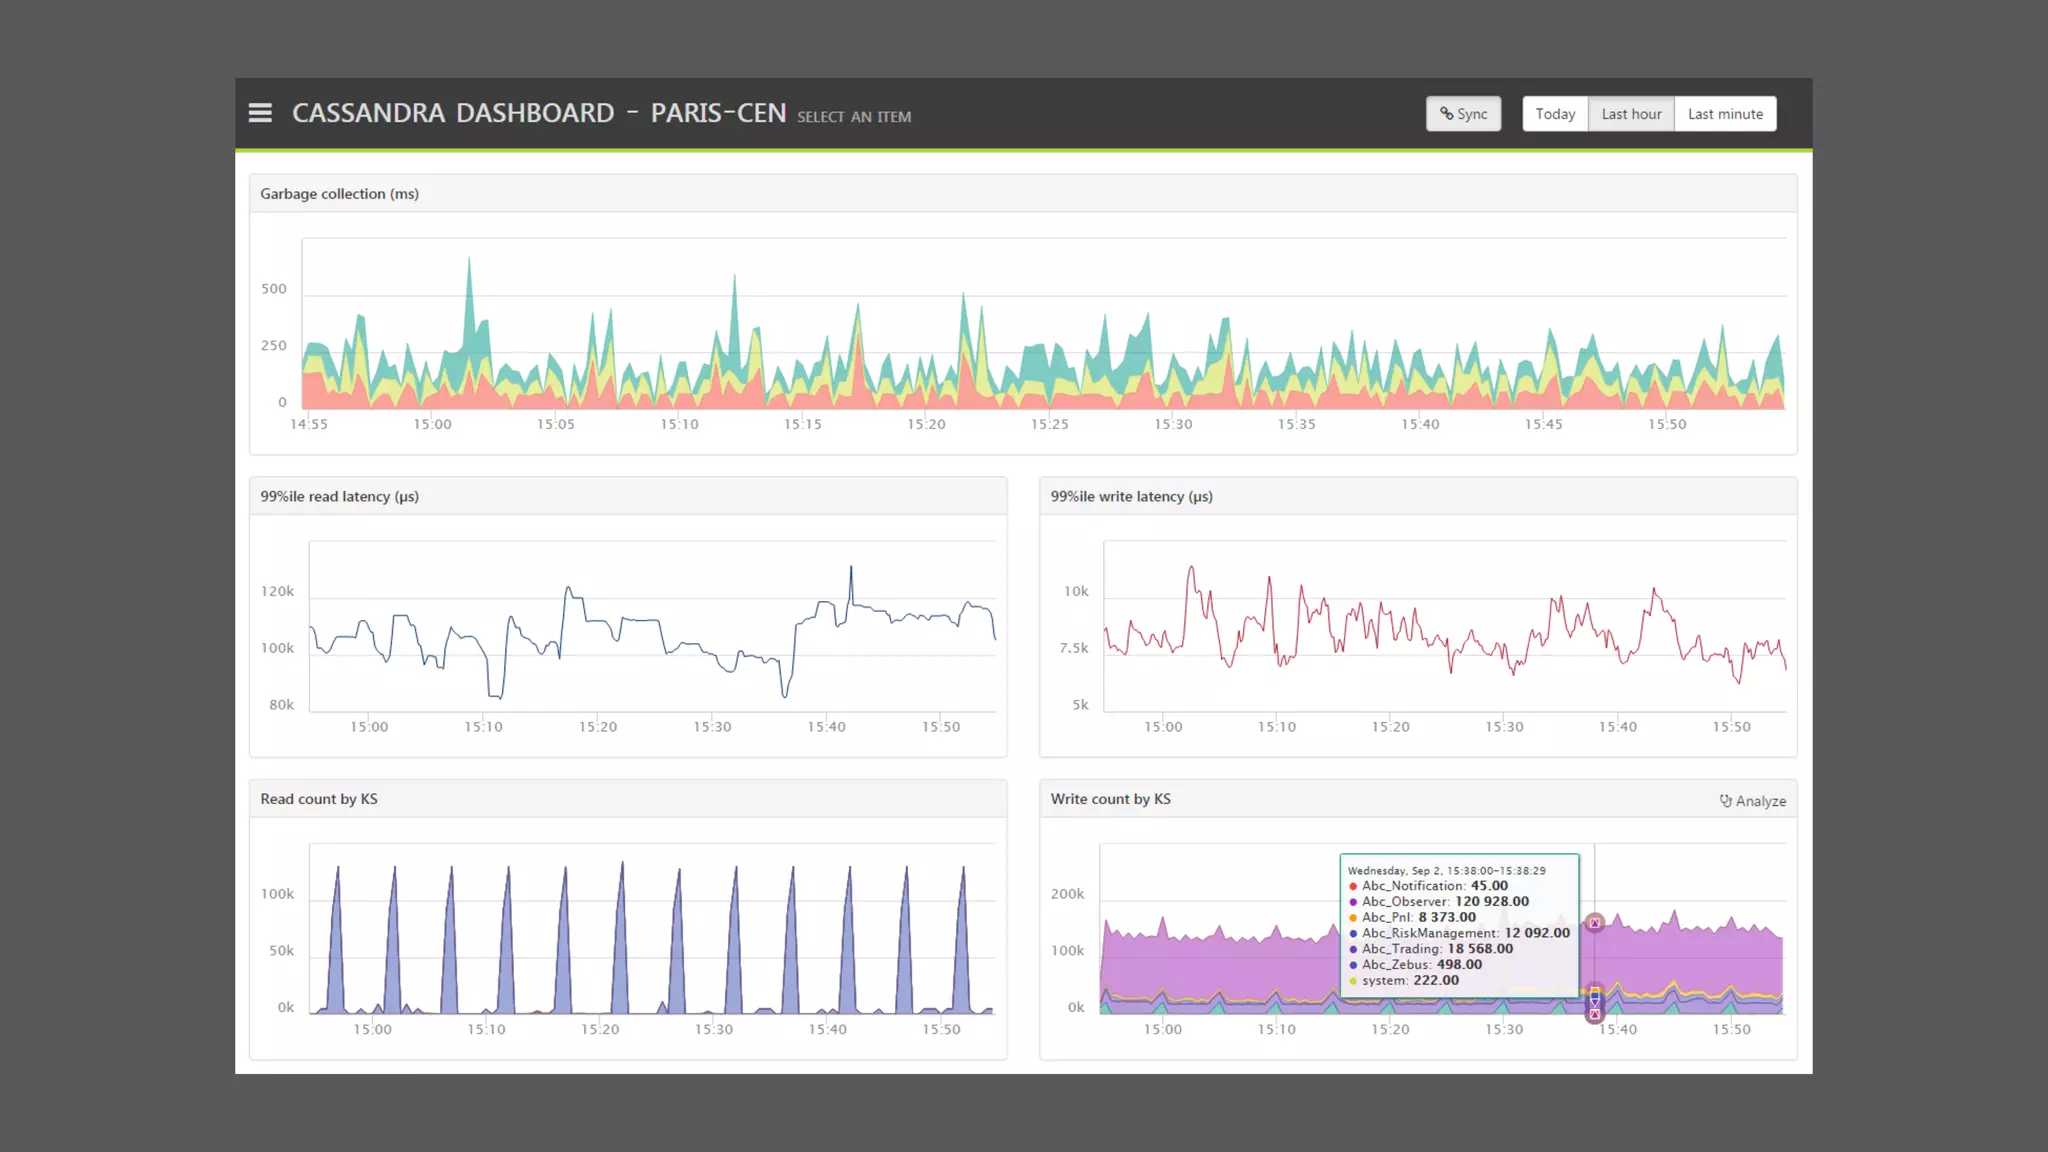The width and height of the screenshot is (2048, 1152).
Task: Click red Abc_Notification dot in tooltip
Action: [x=1353, y=886]
